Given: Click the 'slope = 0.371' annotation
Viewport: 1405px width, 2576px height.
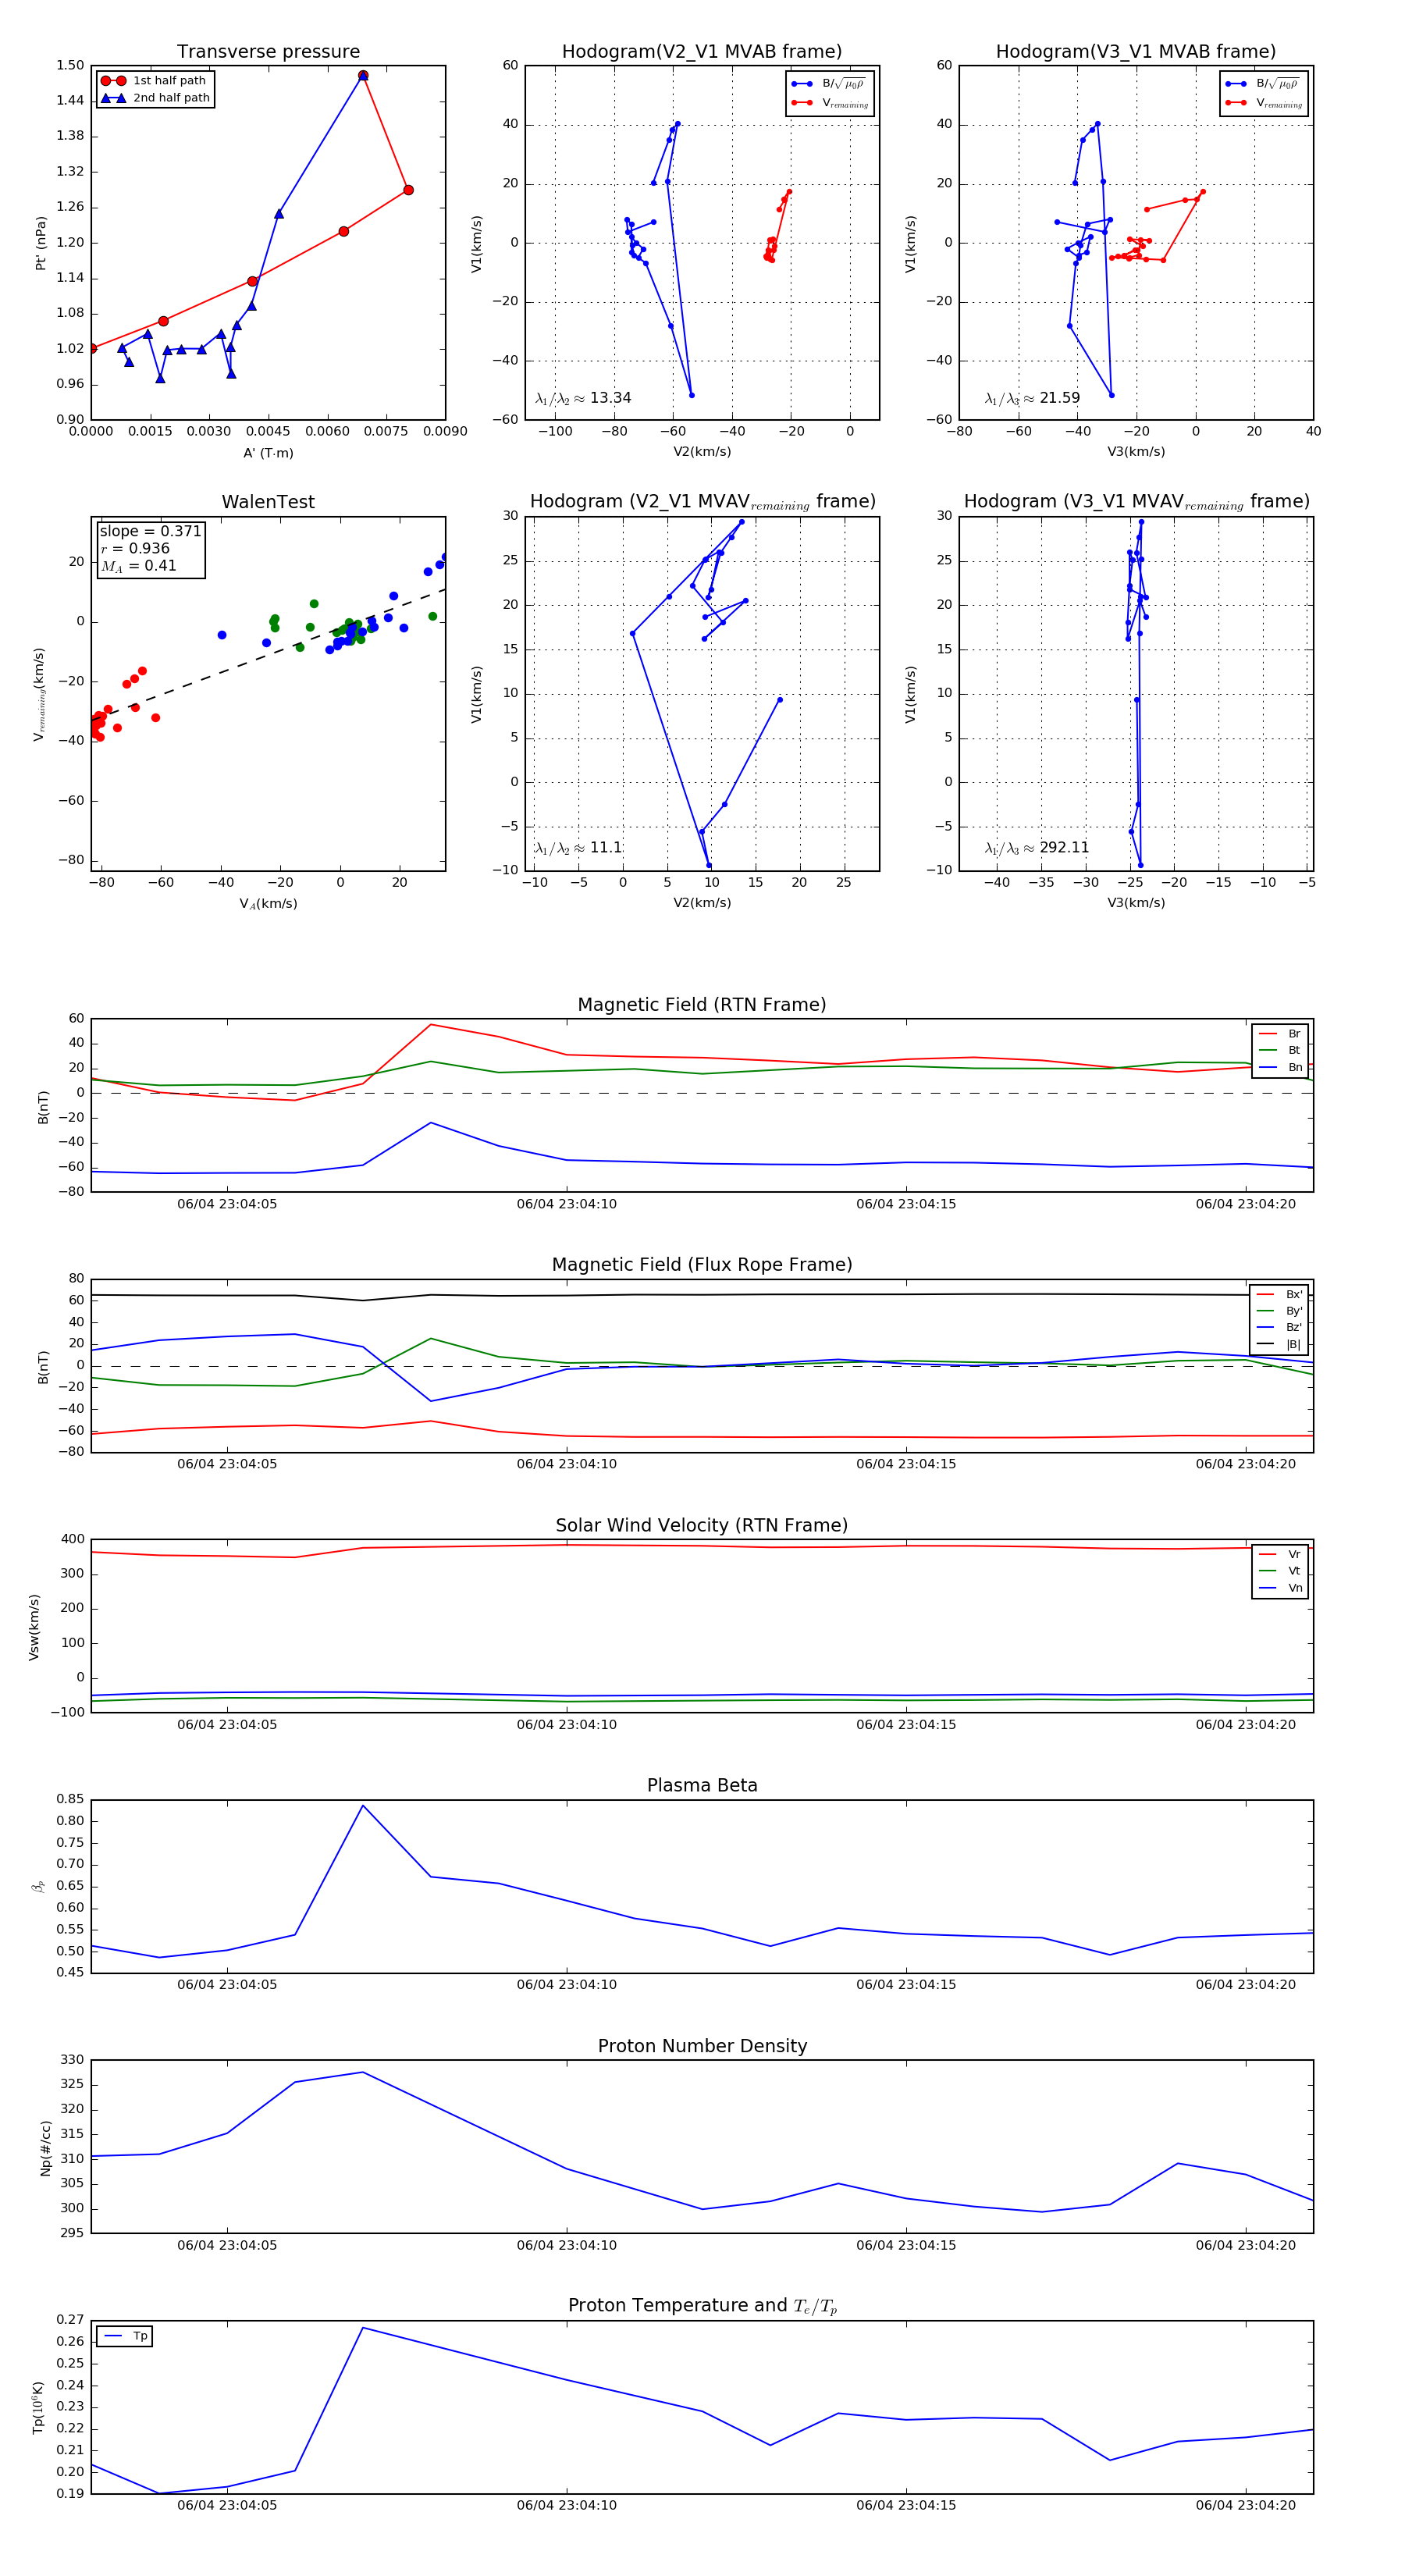Looking at the screenshot, I should [150, 531].
